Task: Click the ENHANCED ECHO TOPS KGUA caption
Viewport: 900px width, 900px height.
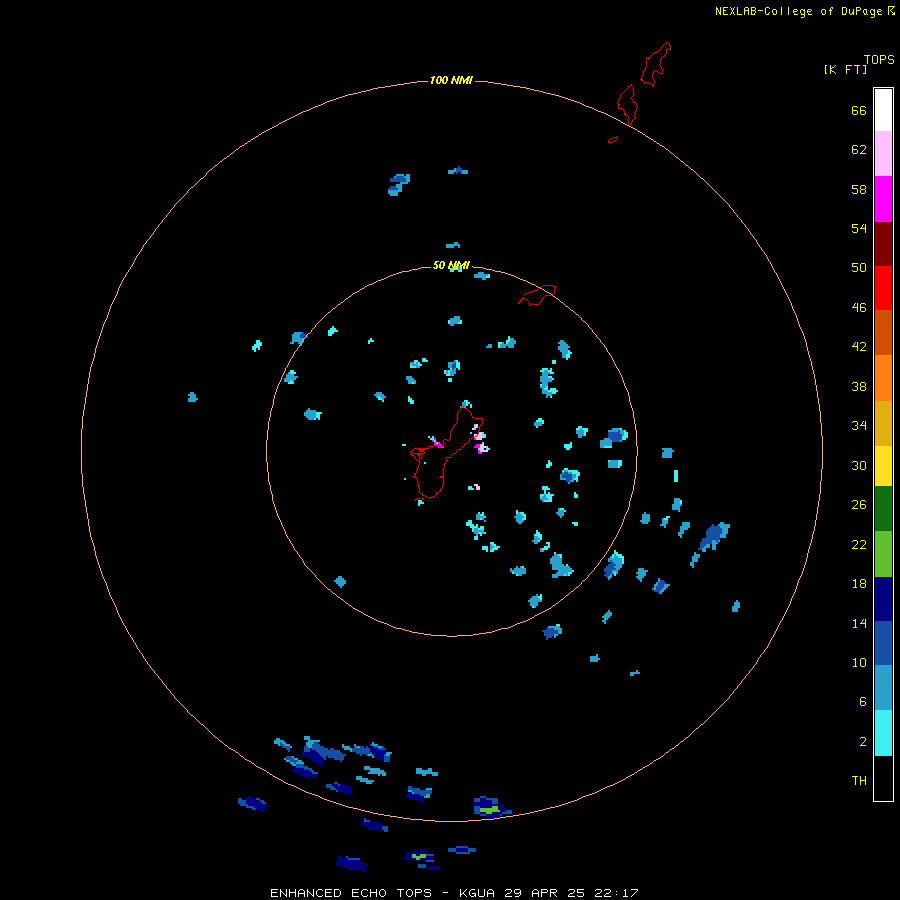Action: click(x=454, y=893)
